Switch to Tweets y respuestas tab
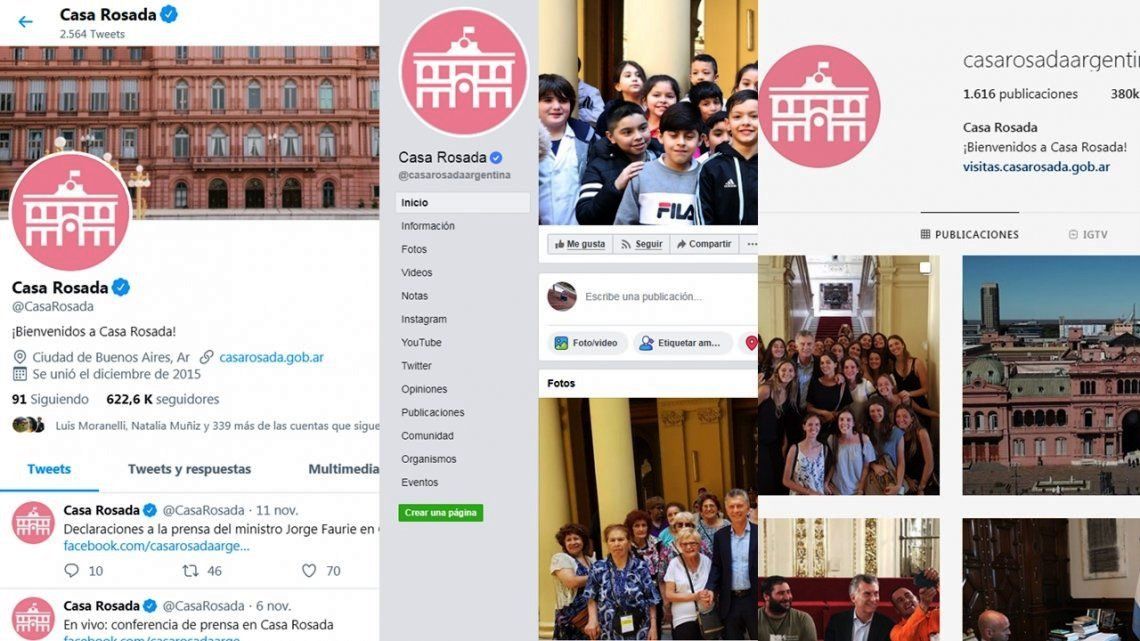 pyautogui.click(x=189, y=469)
